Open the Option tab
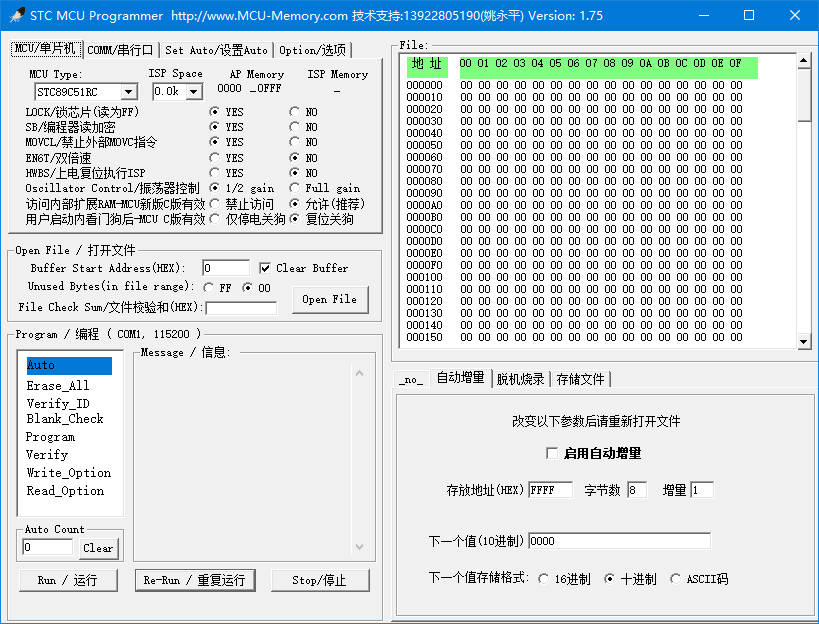The height and width of the screenshot is (624, 819). pos(312,50)
